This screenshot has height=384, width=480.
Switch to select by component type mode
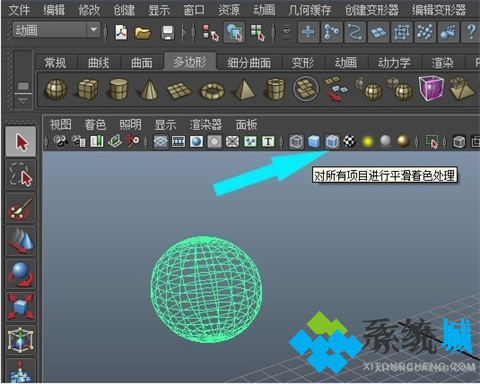pos(258,32)
